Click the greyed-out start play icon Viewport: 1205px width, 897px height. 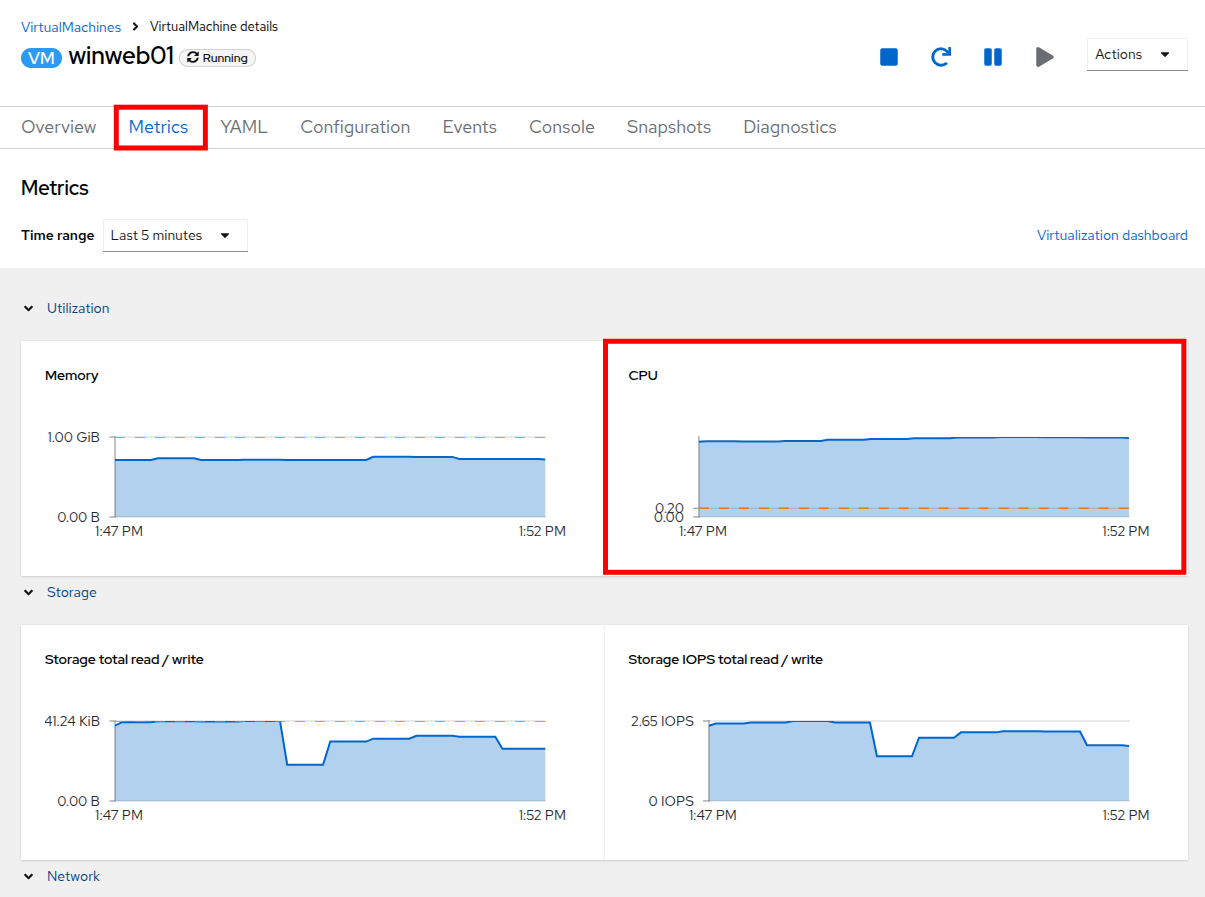(1044, 57)
